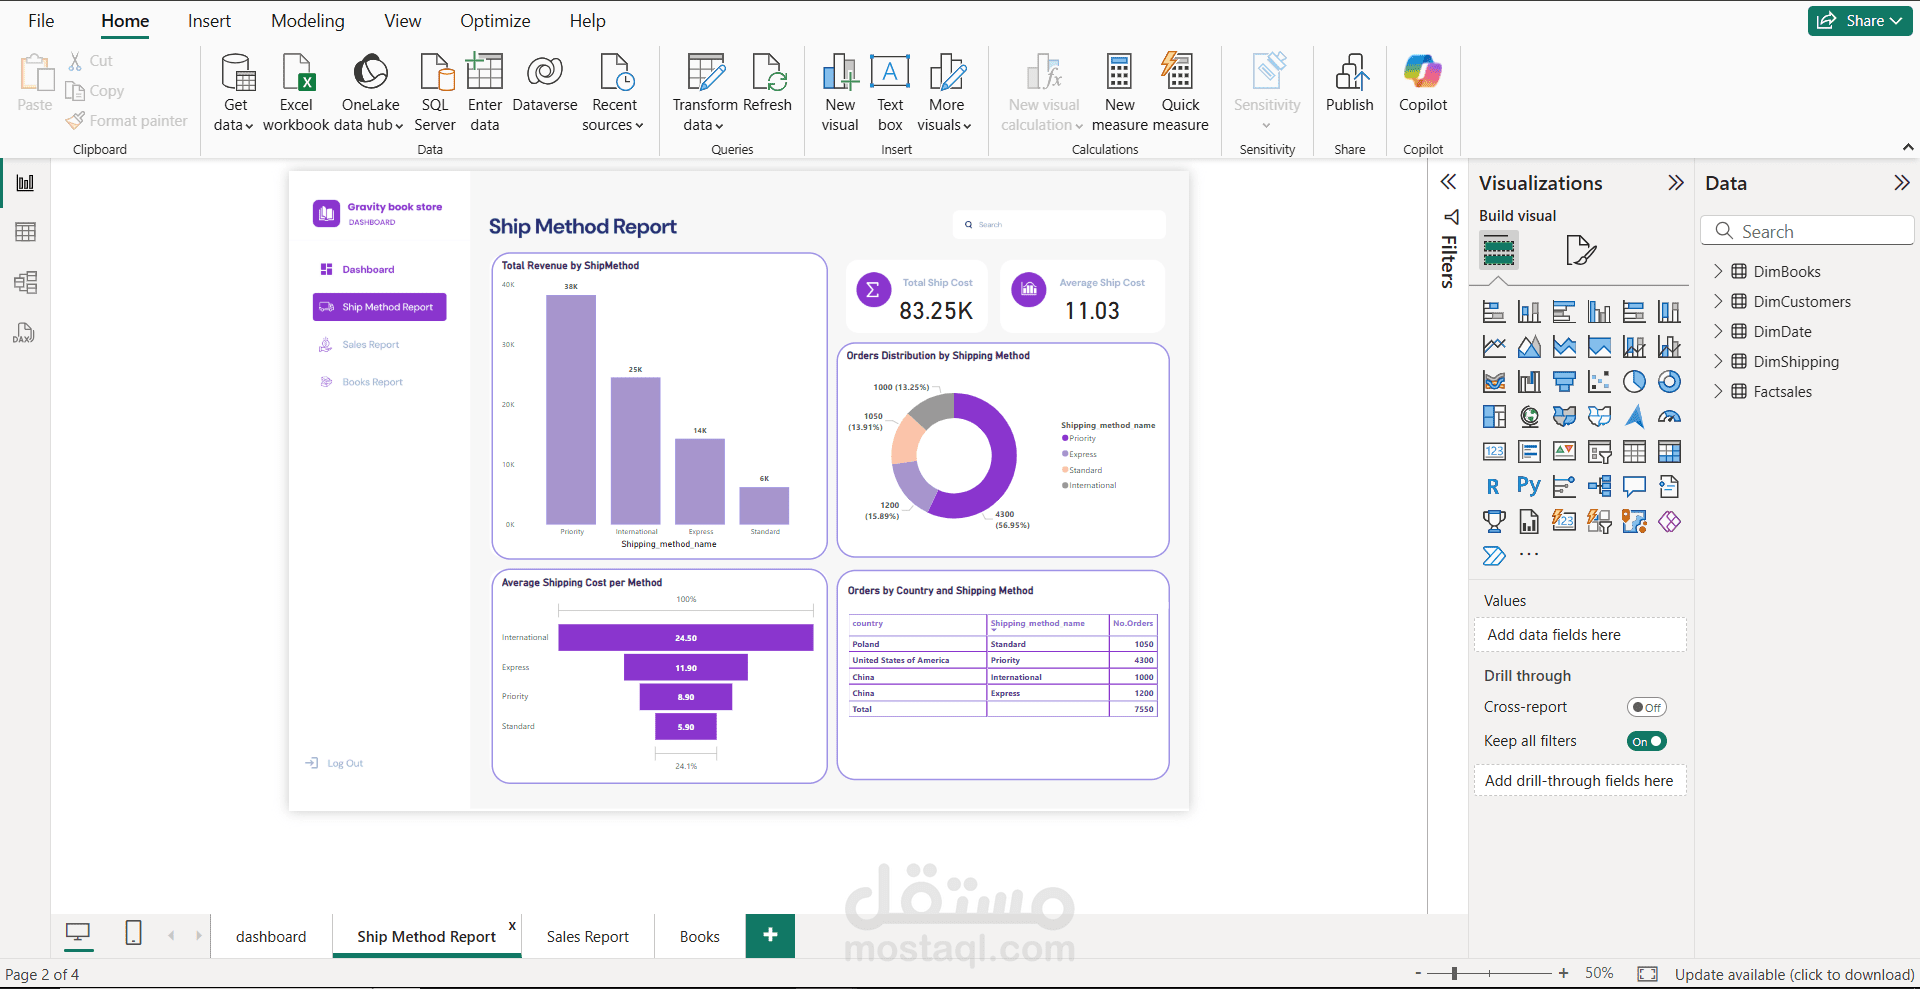Select the Stacked bar chart visual
Viewport: 1920px width, 989px height.
click(1494, 312)
